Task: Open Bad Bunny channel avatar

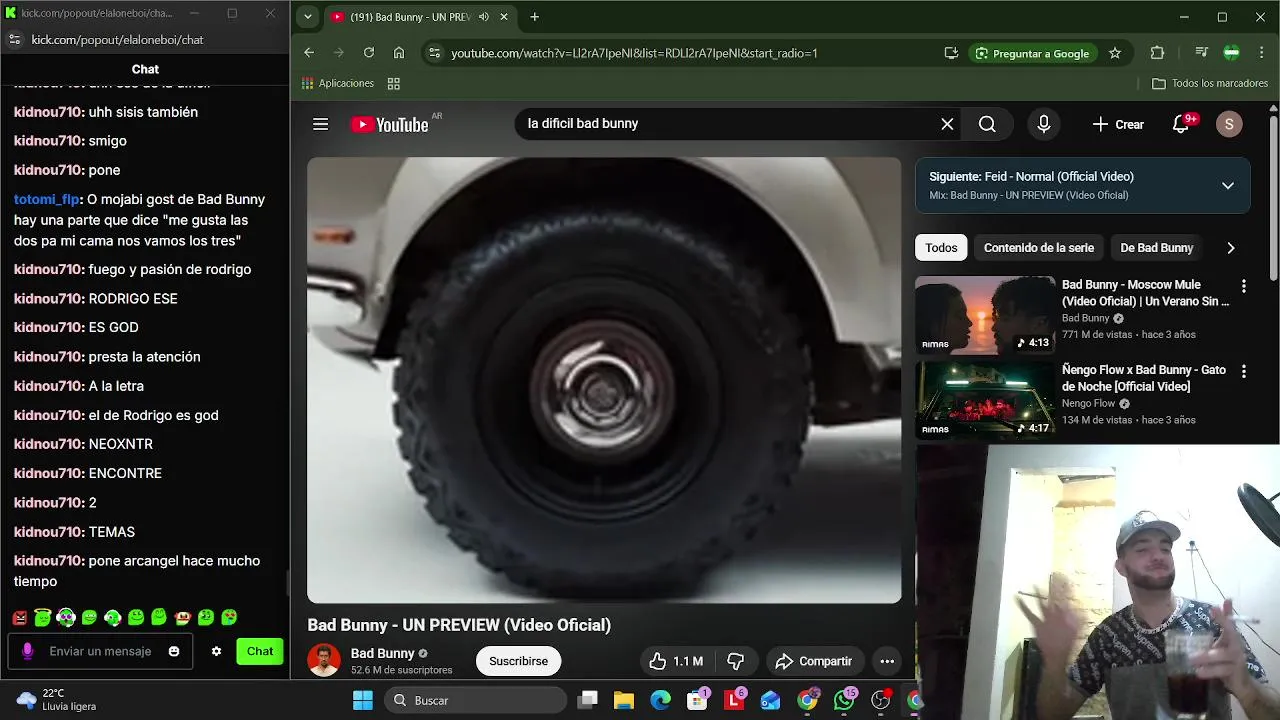Action: [323, 660]
